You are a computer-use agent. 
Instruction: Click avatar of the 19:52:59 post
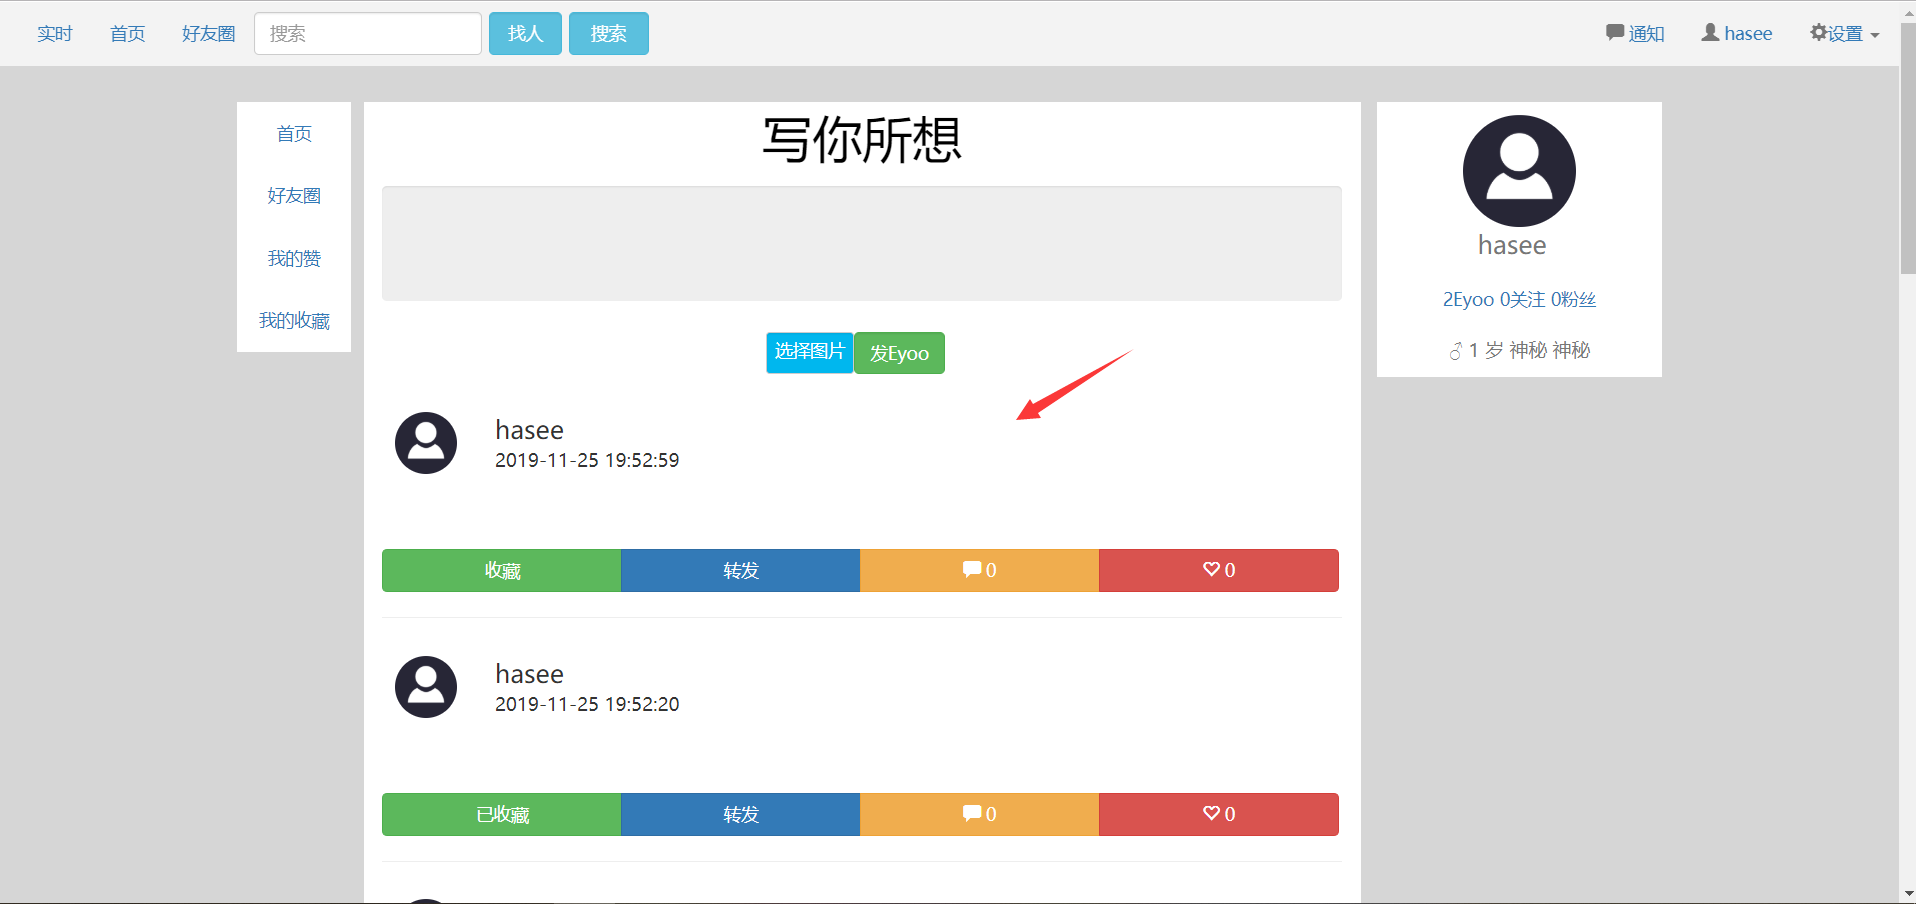click(x=426, y=443)
